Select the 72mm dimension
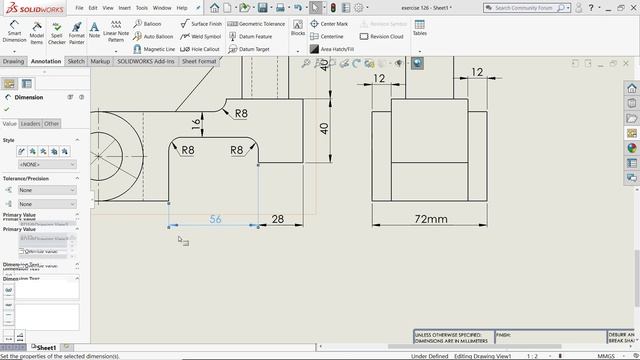Screen dimensions: 640x360 [x=431, y=219]
